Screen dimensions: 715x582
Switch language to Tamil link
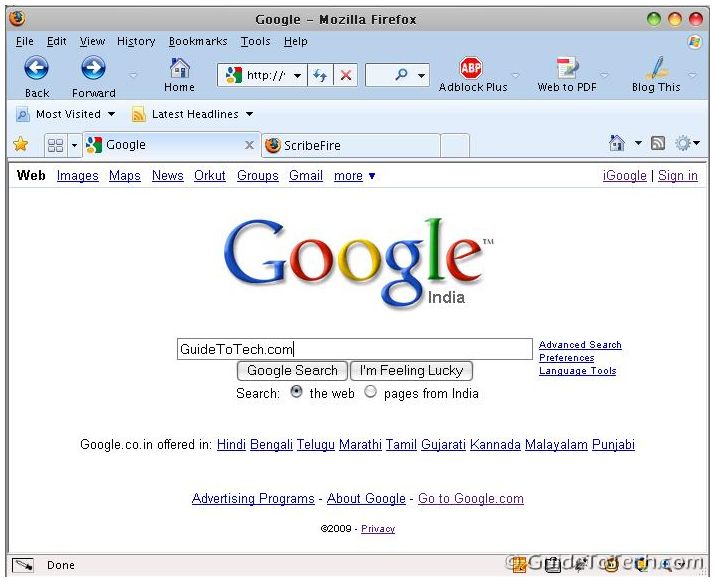point(401,444)
